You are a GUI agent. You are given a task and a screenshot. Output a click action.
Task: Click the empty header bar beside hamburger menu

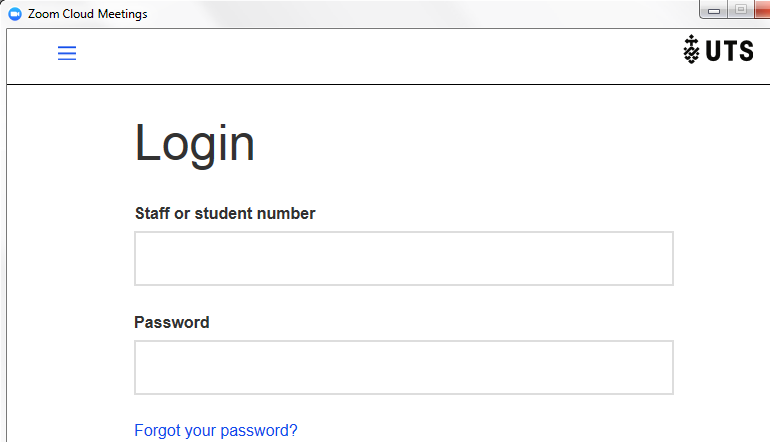(x=380, y=53)
